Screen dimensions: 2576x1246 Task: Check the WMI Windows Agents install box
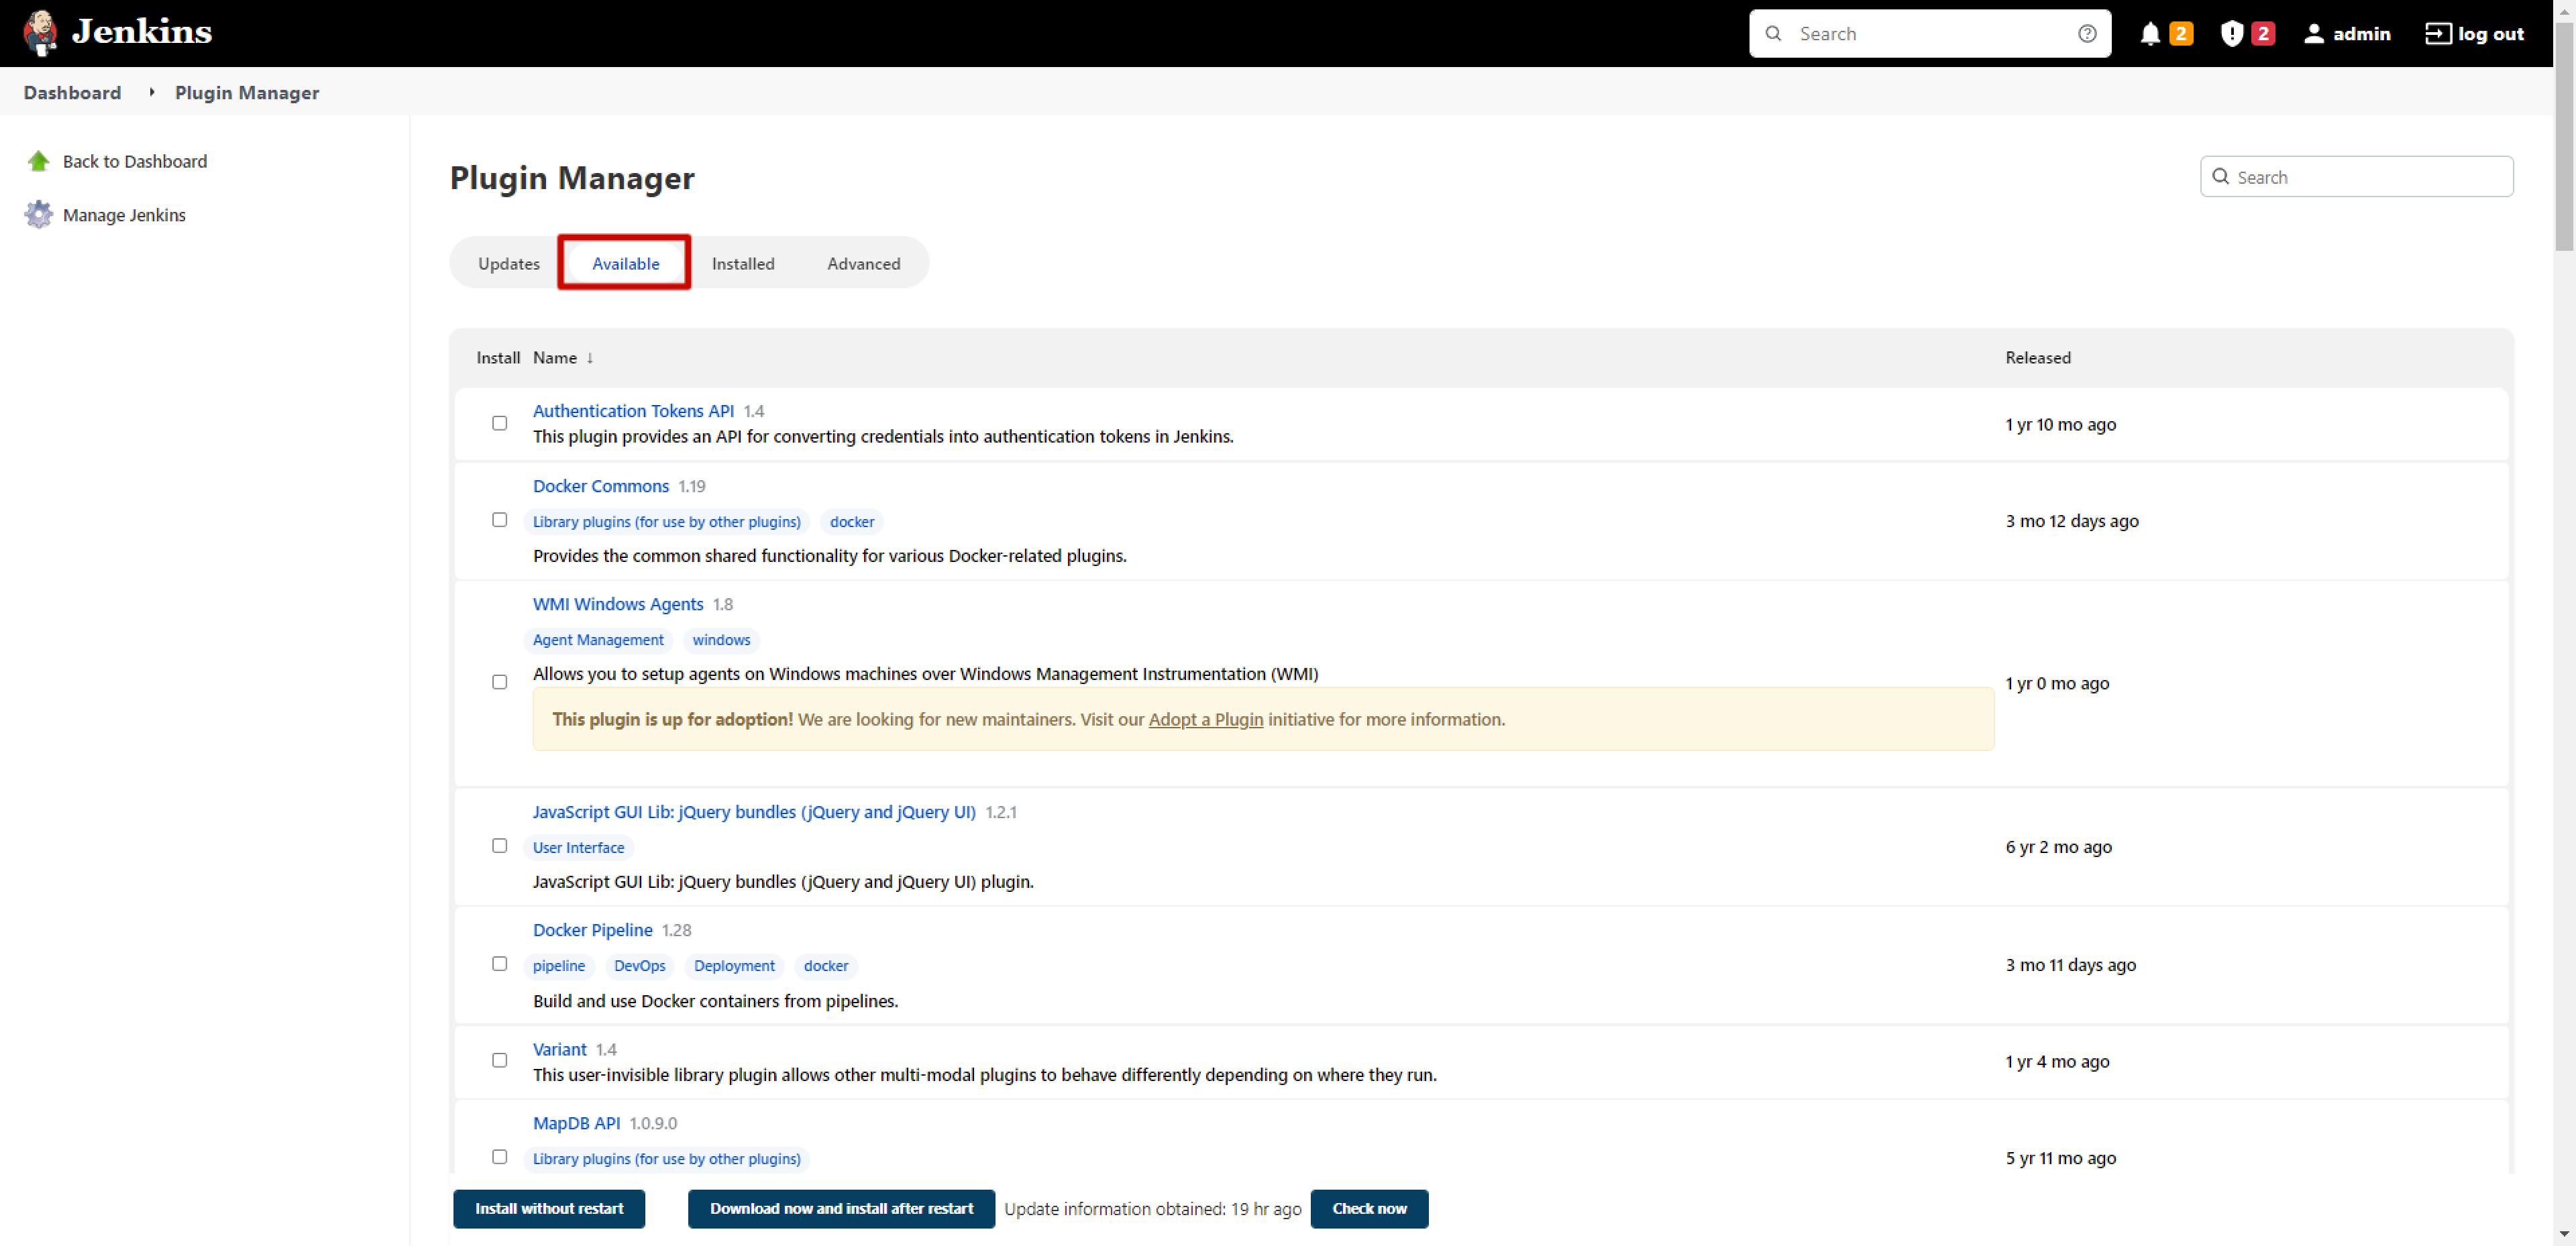tap(499, 682)
